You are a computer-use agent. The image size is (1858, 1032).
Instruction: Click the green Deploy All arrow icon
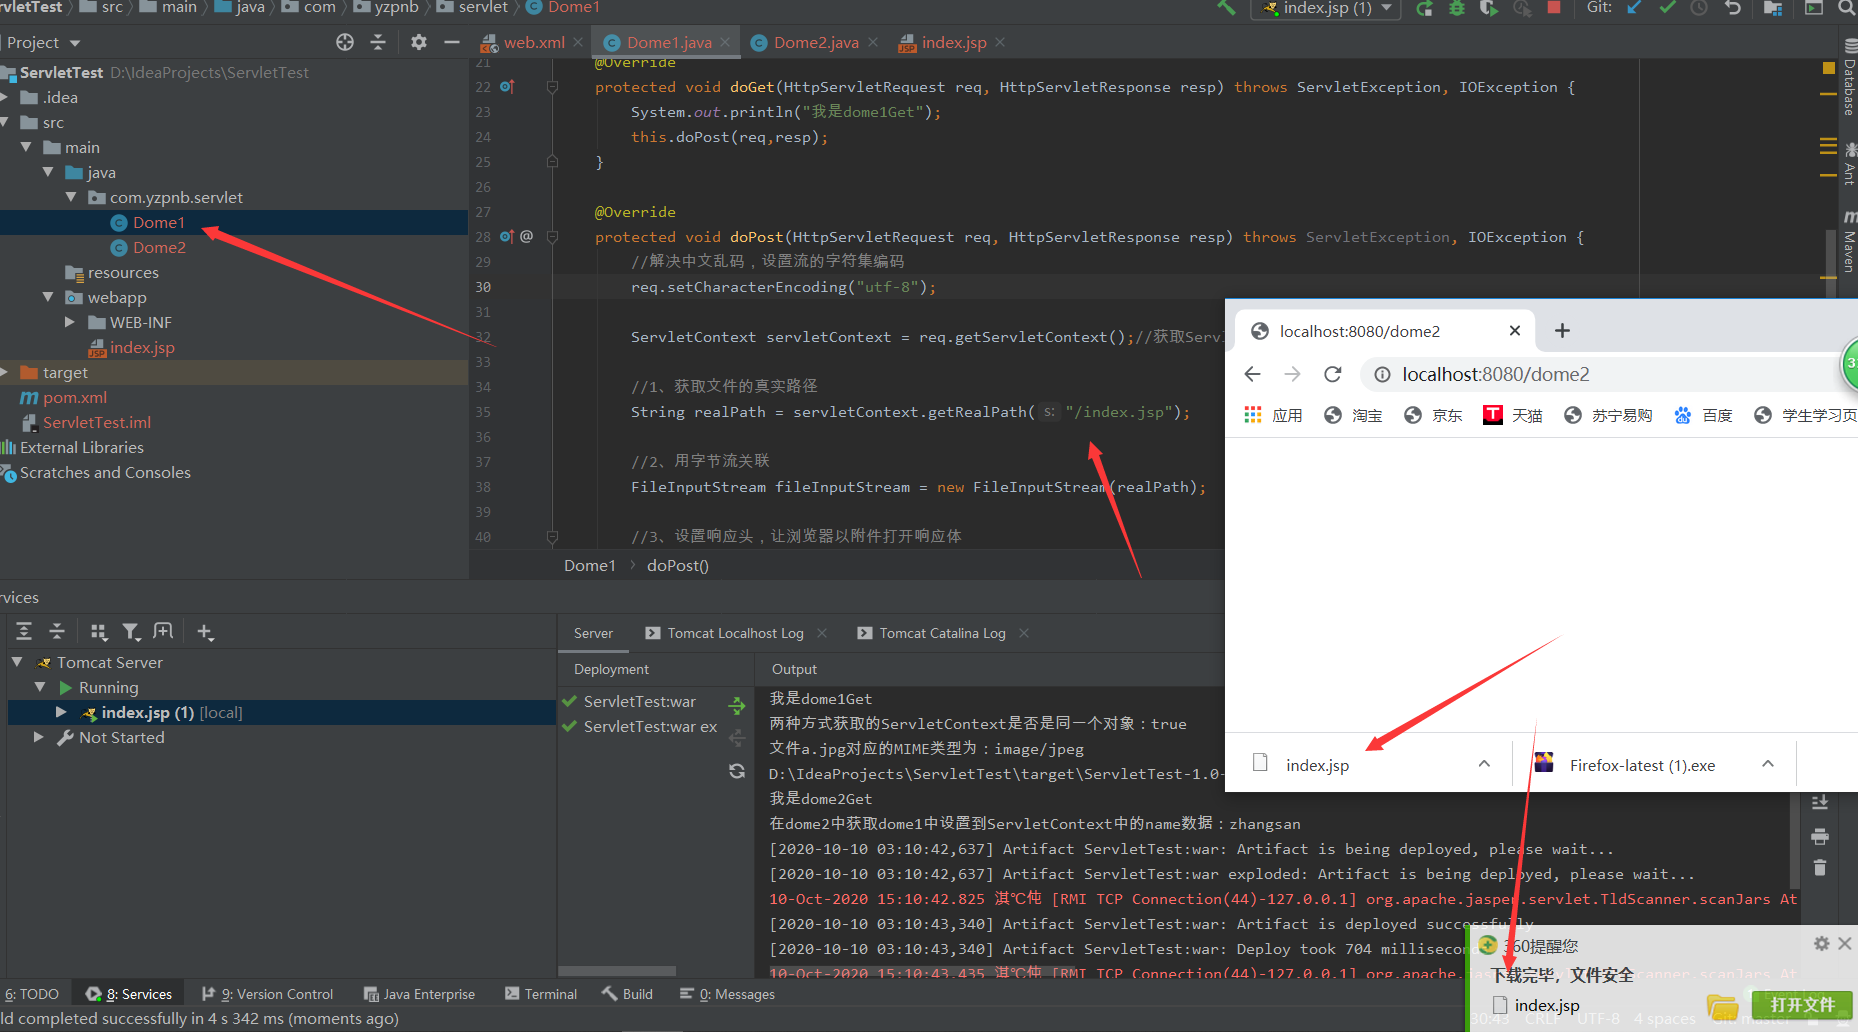point(737,705)
